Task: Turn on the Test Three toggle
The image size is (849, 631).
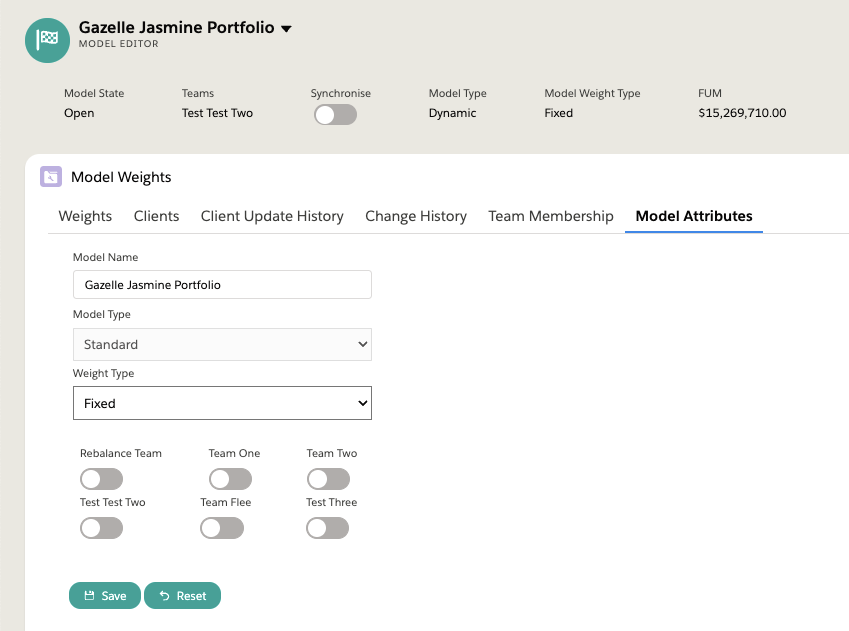Action: [x=328, y=528]
